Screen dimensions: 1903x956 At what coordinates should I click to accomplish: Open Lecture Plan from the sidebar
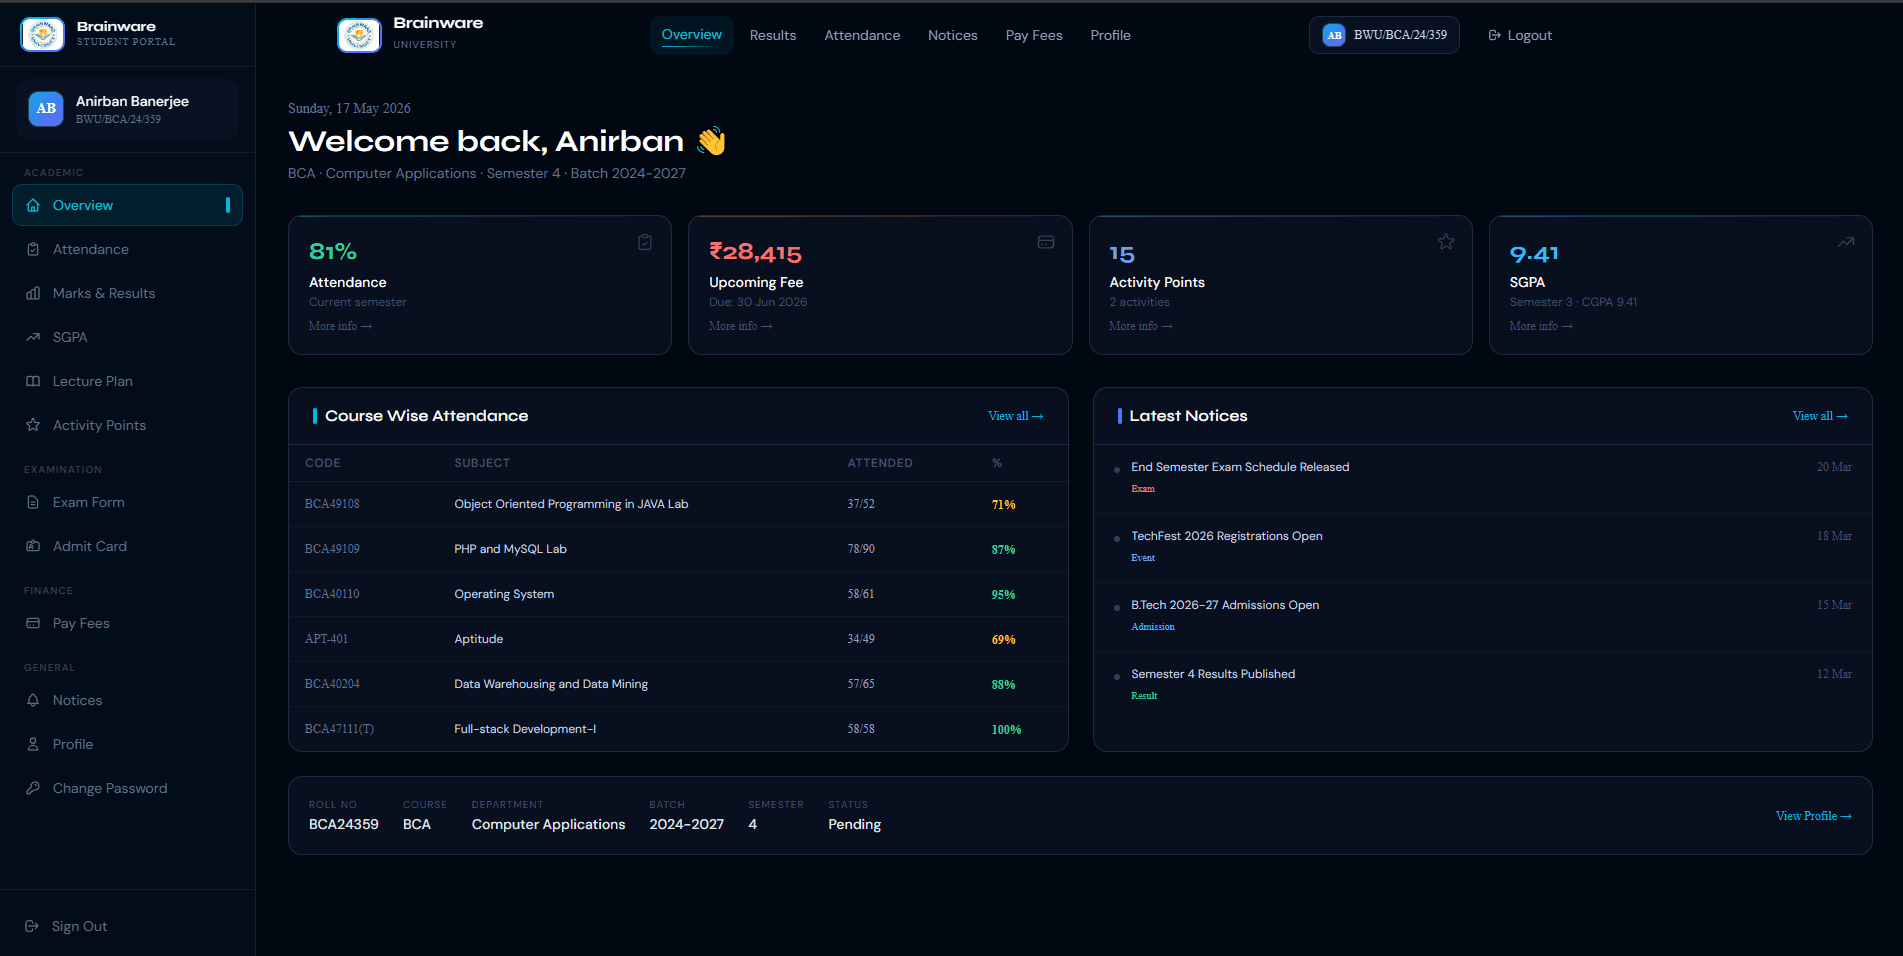[x=127, y=381]
